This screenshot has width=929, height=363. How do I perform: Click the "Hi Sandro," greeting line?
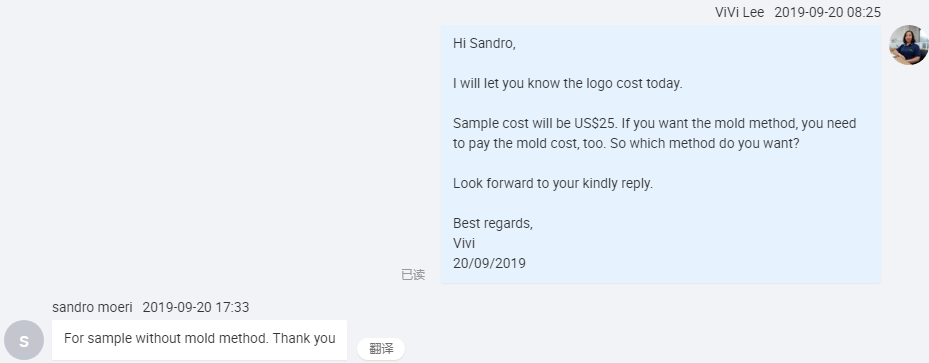(484, 43)
